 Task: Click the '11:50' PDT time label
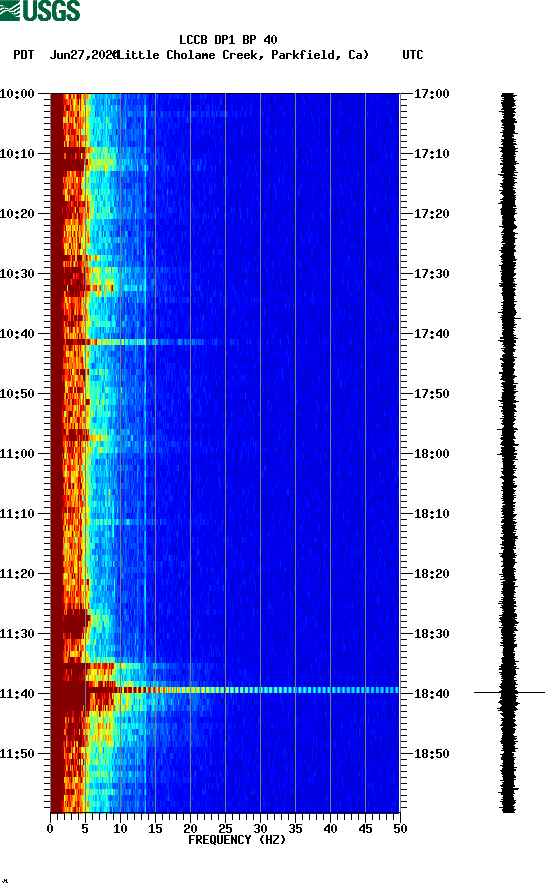pos(17,754)
